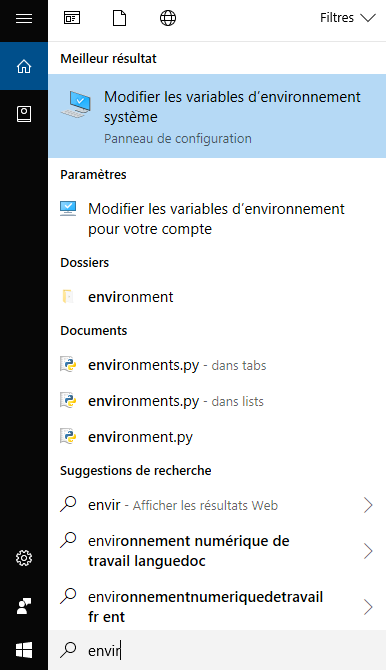Image resolution: width=386 pixels, height=670 pixels.
Task: Open environments.py dans lists
Action: point(217,401)
